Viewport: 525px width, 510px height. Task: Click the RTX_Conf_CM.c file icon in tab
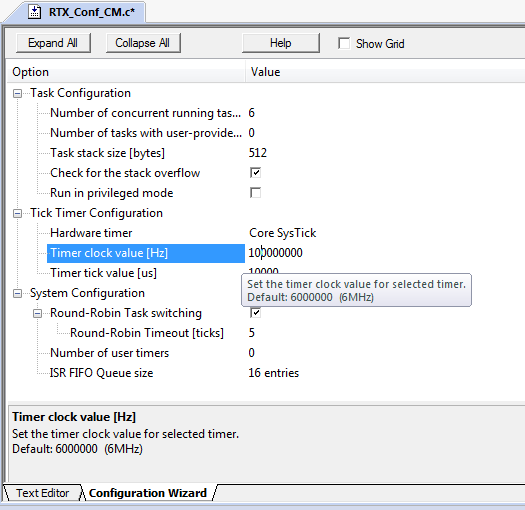34,12
